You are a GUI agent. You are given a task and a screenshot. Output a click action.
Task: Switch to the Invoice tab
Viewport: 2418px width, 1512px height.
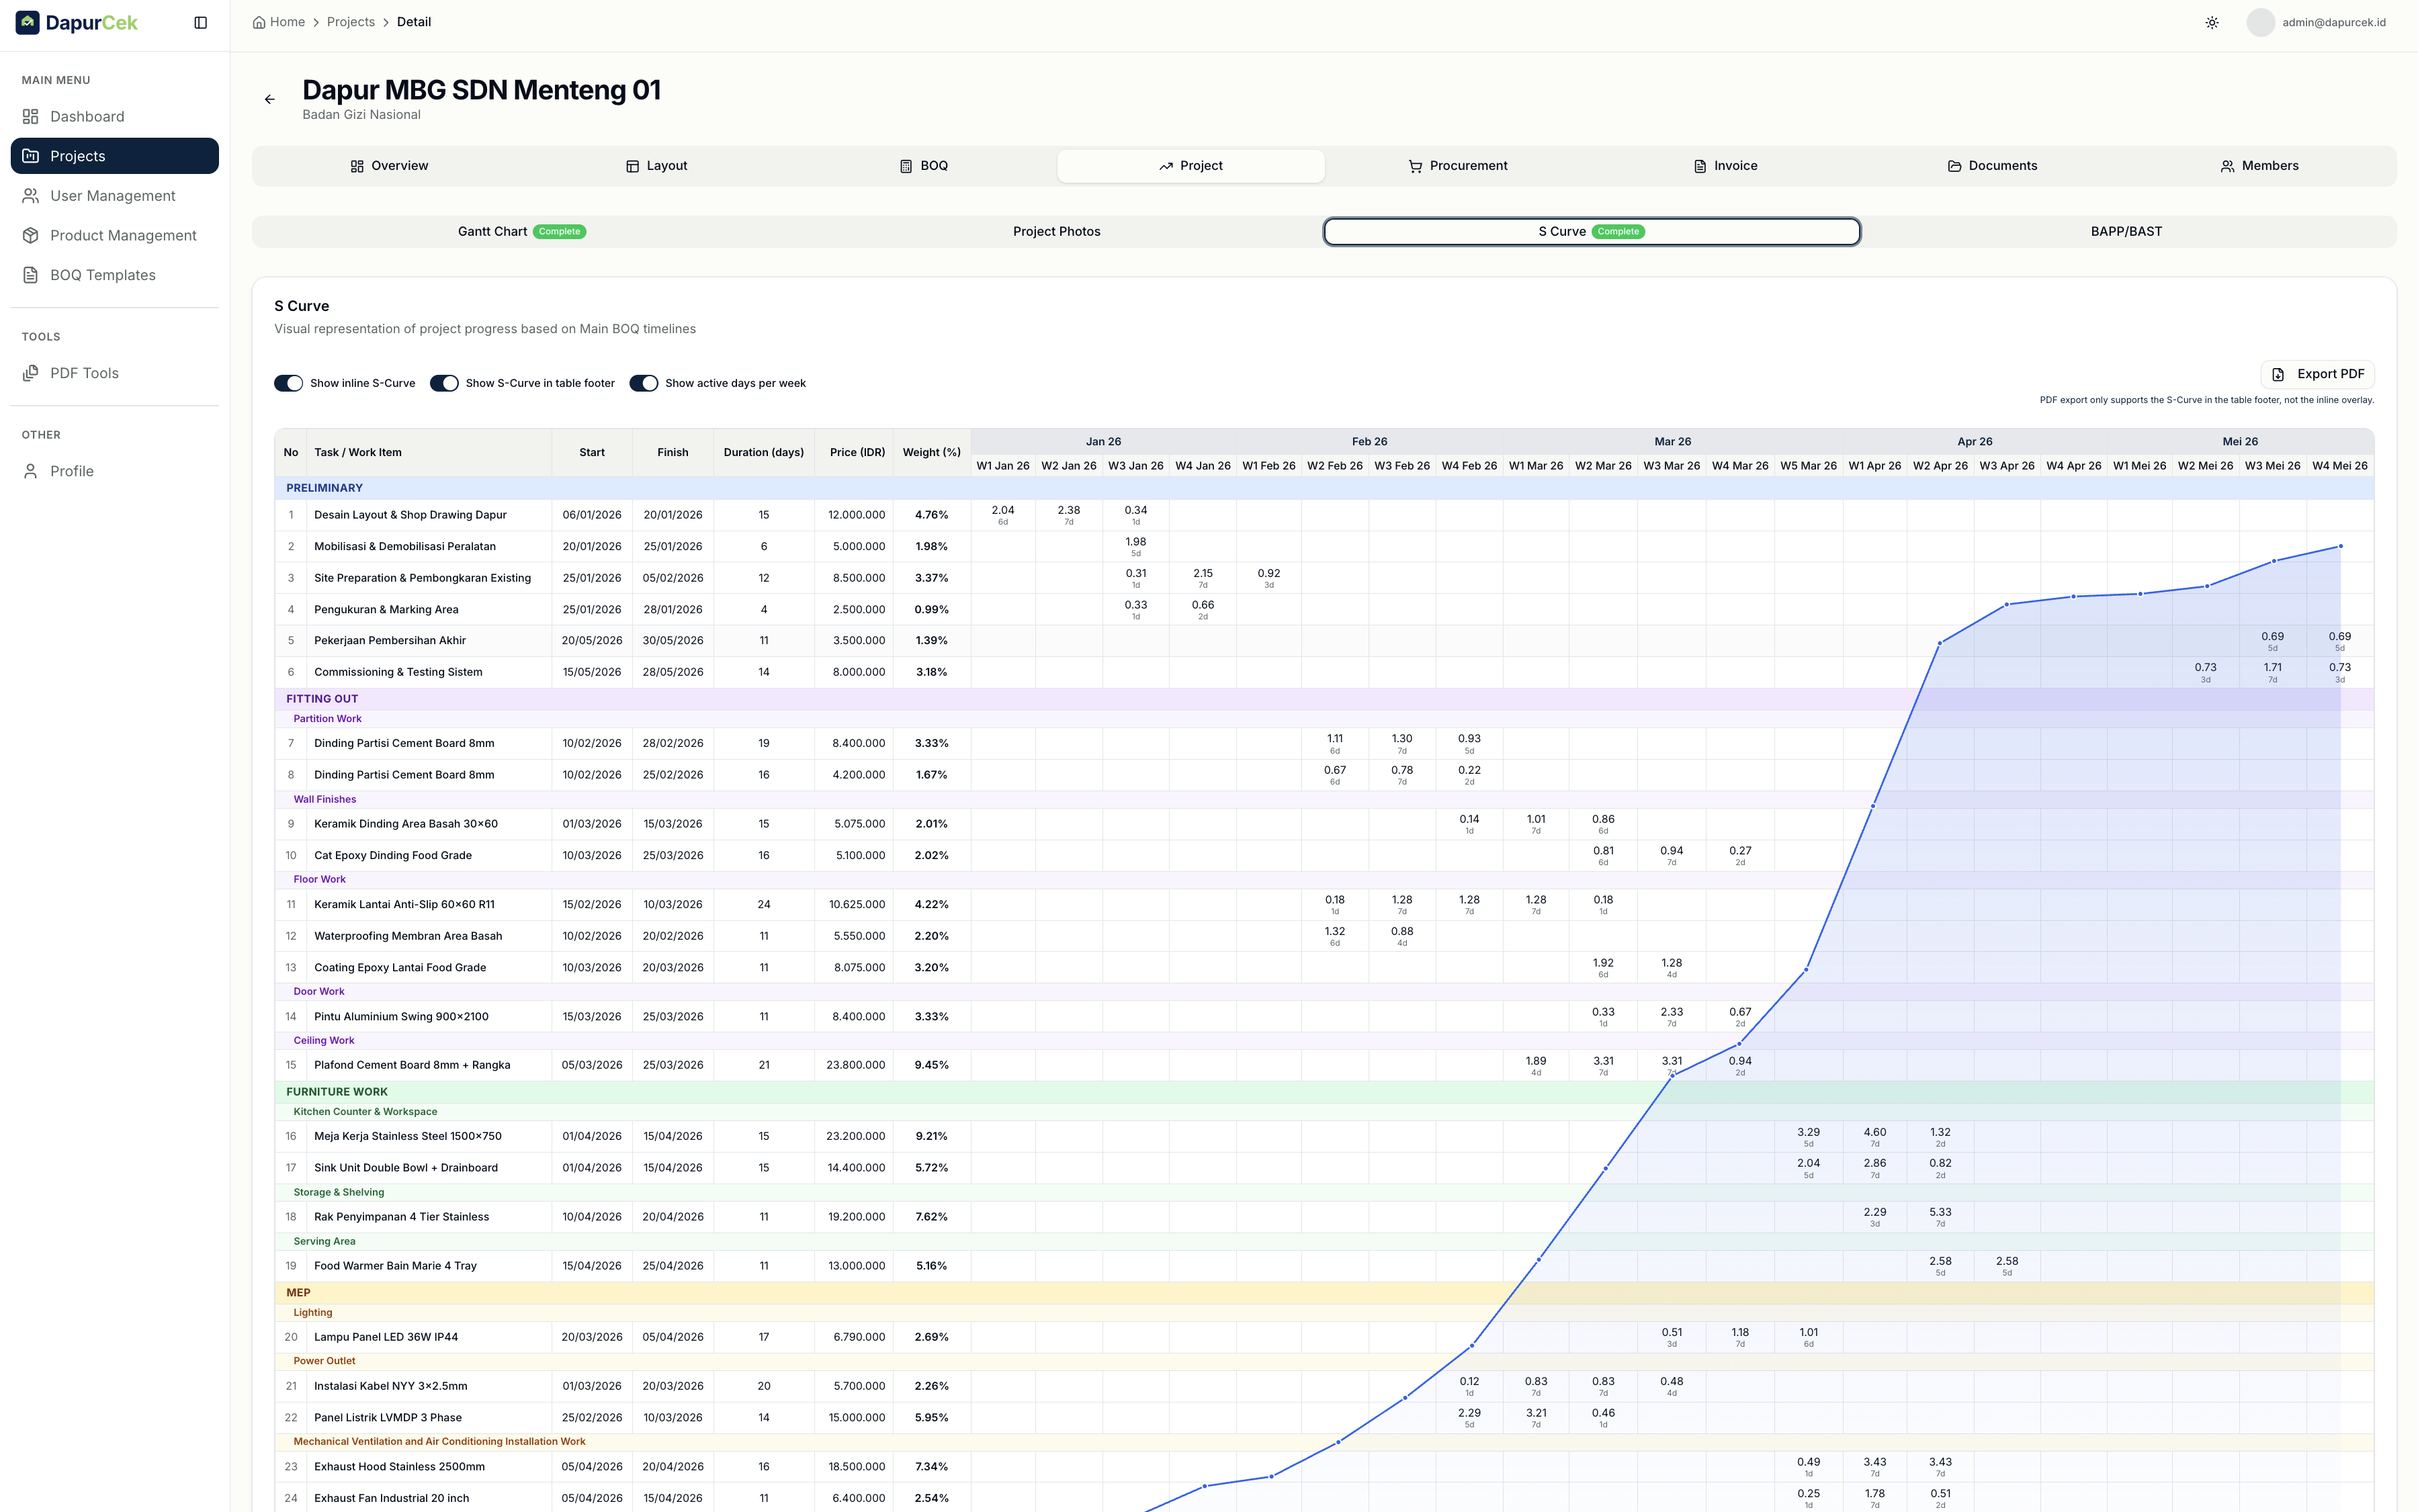click(1725, 166)
